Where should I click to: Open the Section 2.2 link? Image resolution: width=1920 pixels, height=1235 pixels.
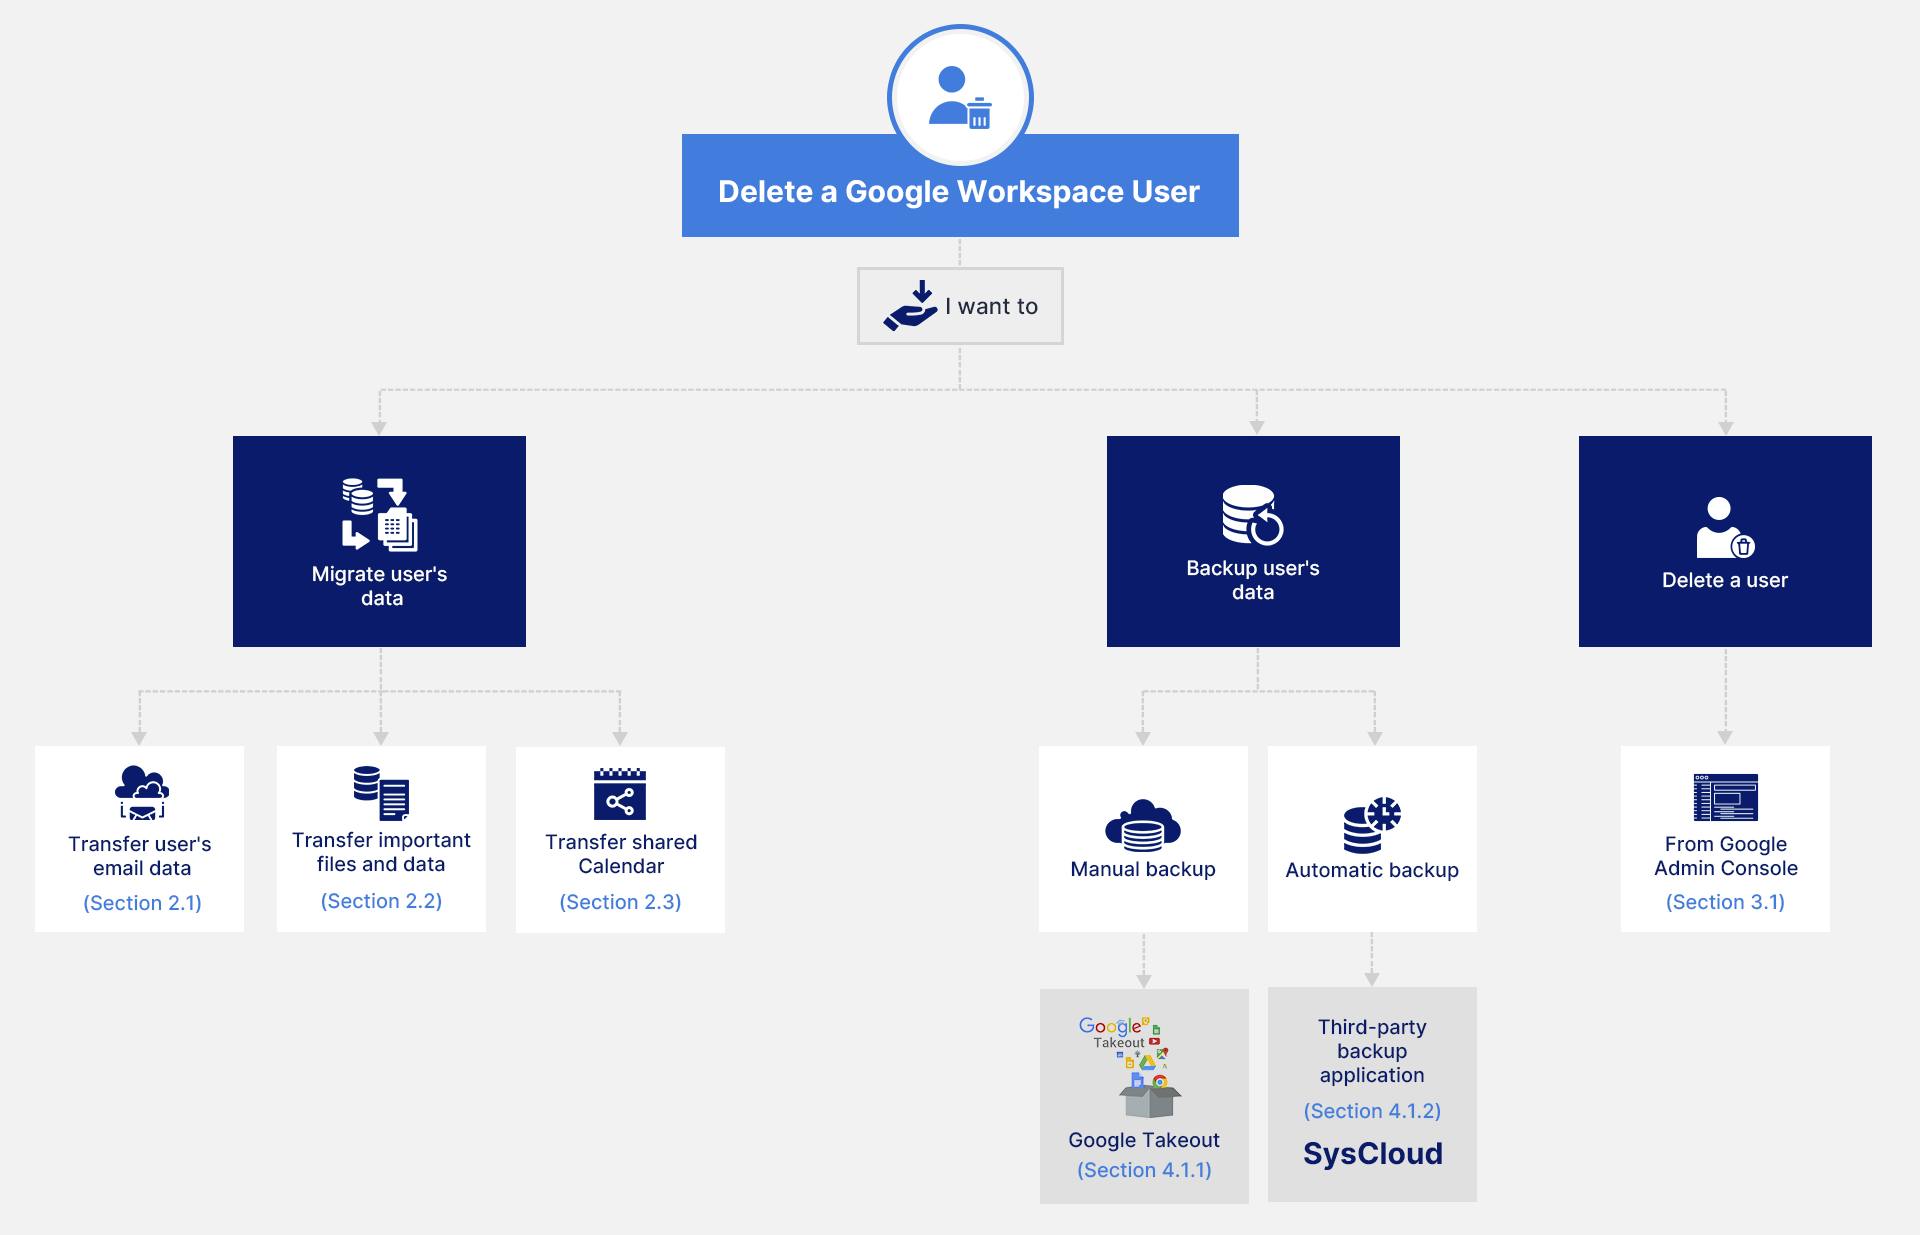click(x=381, y=901)
